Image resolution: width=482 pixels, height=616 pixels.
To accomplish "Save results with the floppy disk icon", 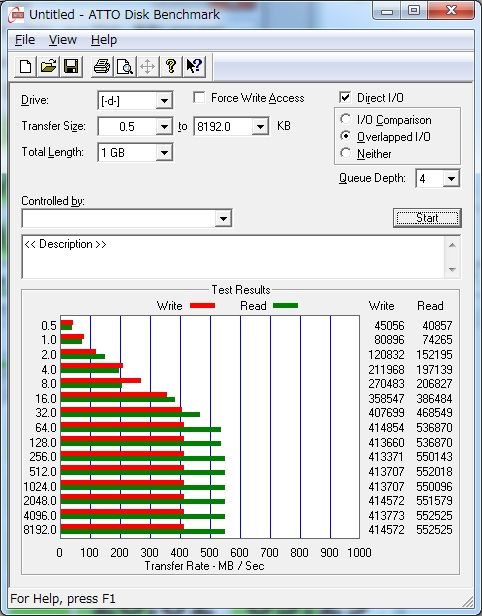I will point(71,66).
